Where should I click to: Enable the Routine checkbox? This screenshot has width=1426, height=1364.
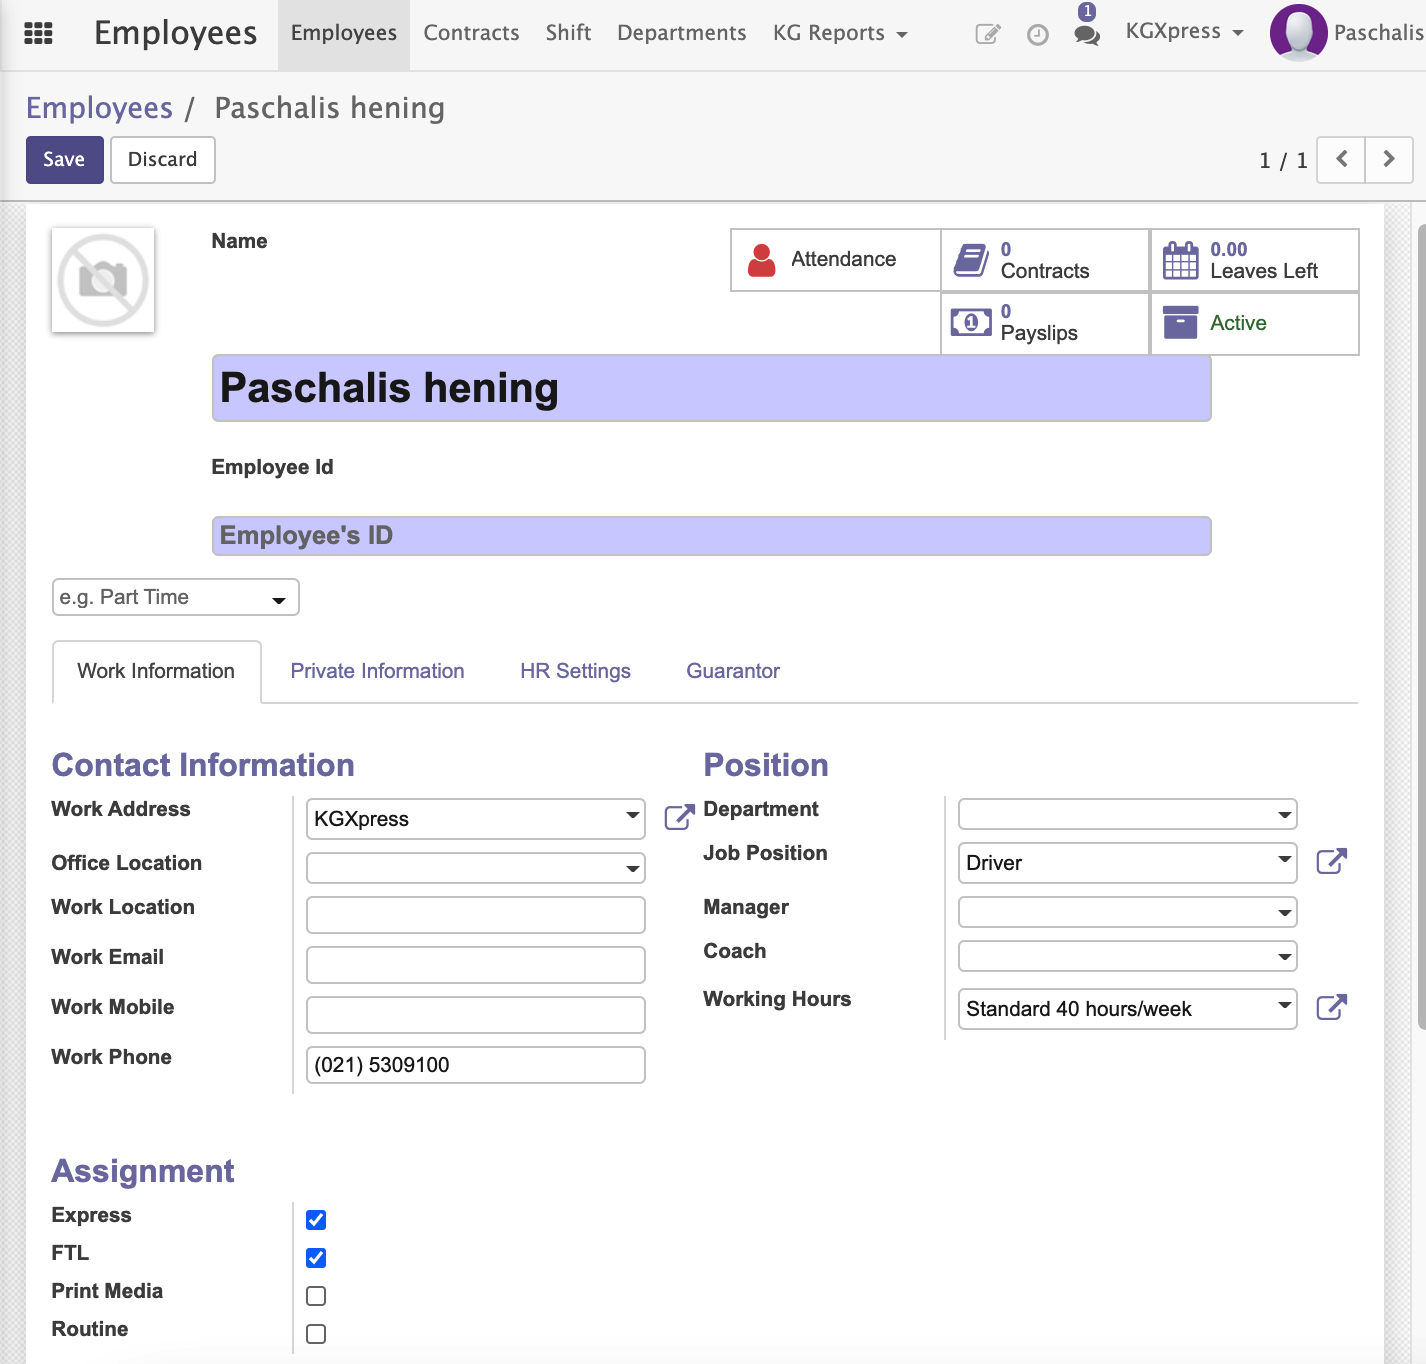(x=316, y=1334)
